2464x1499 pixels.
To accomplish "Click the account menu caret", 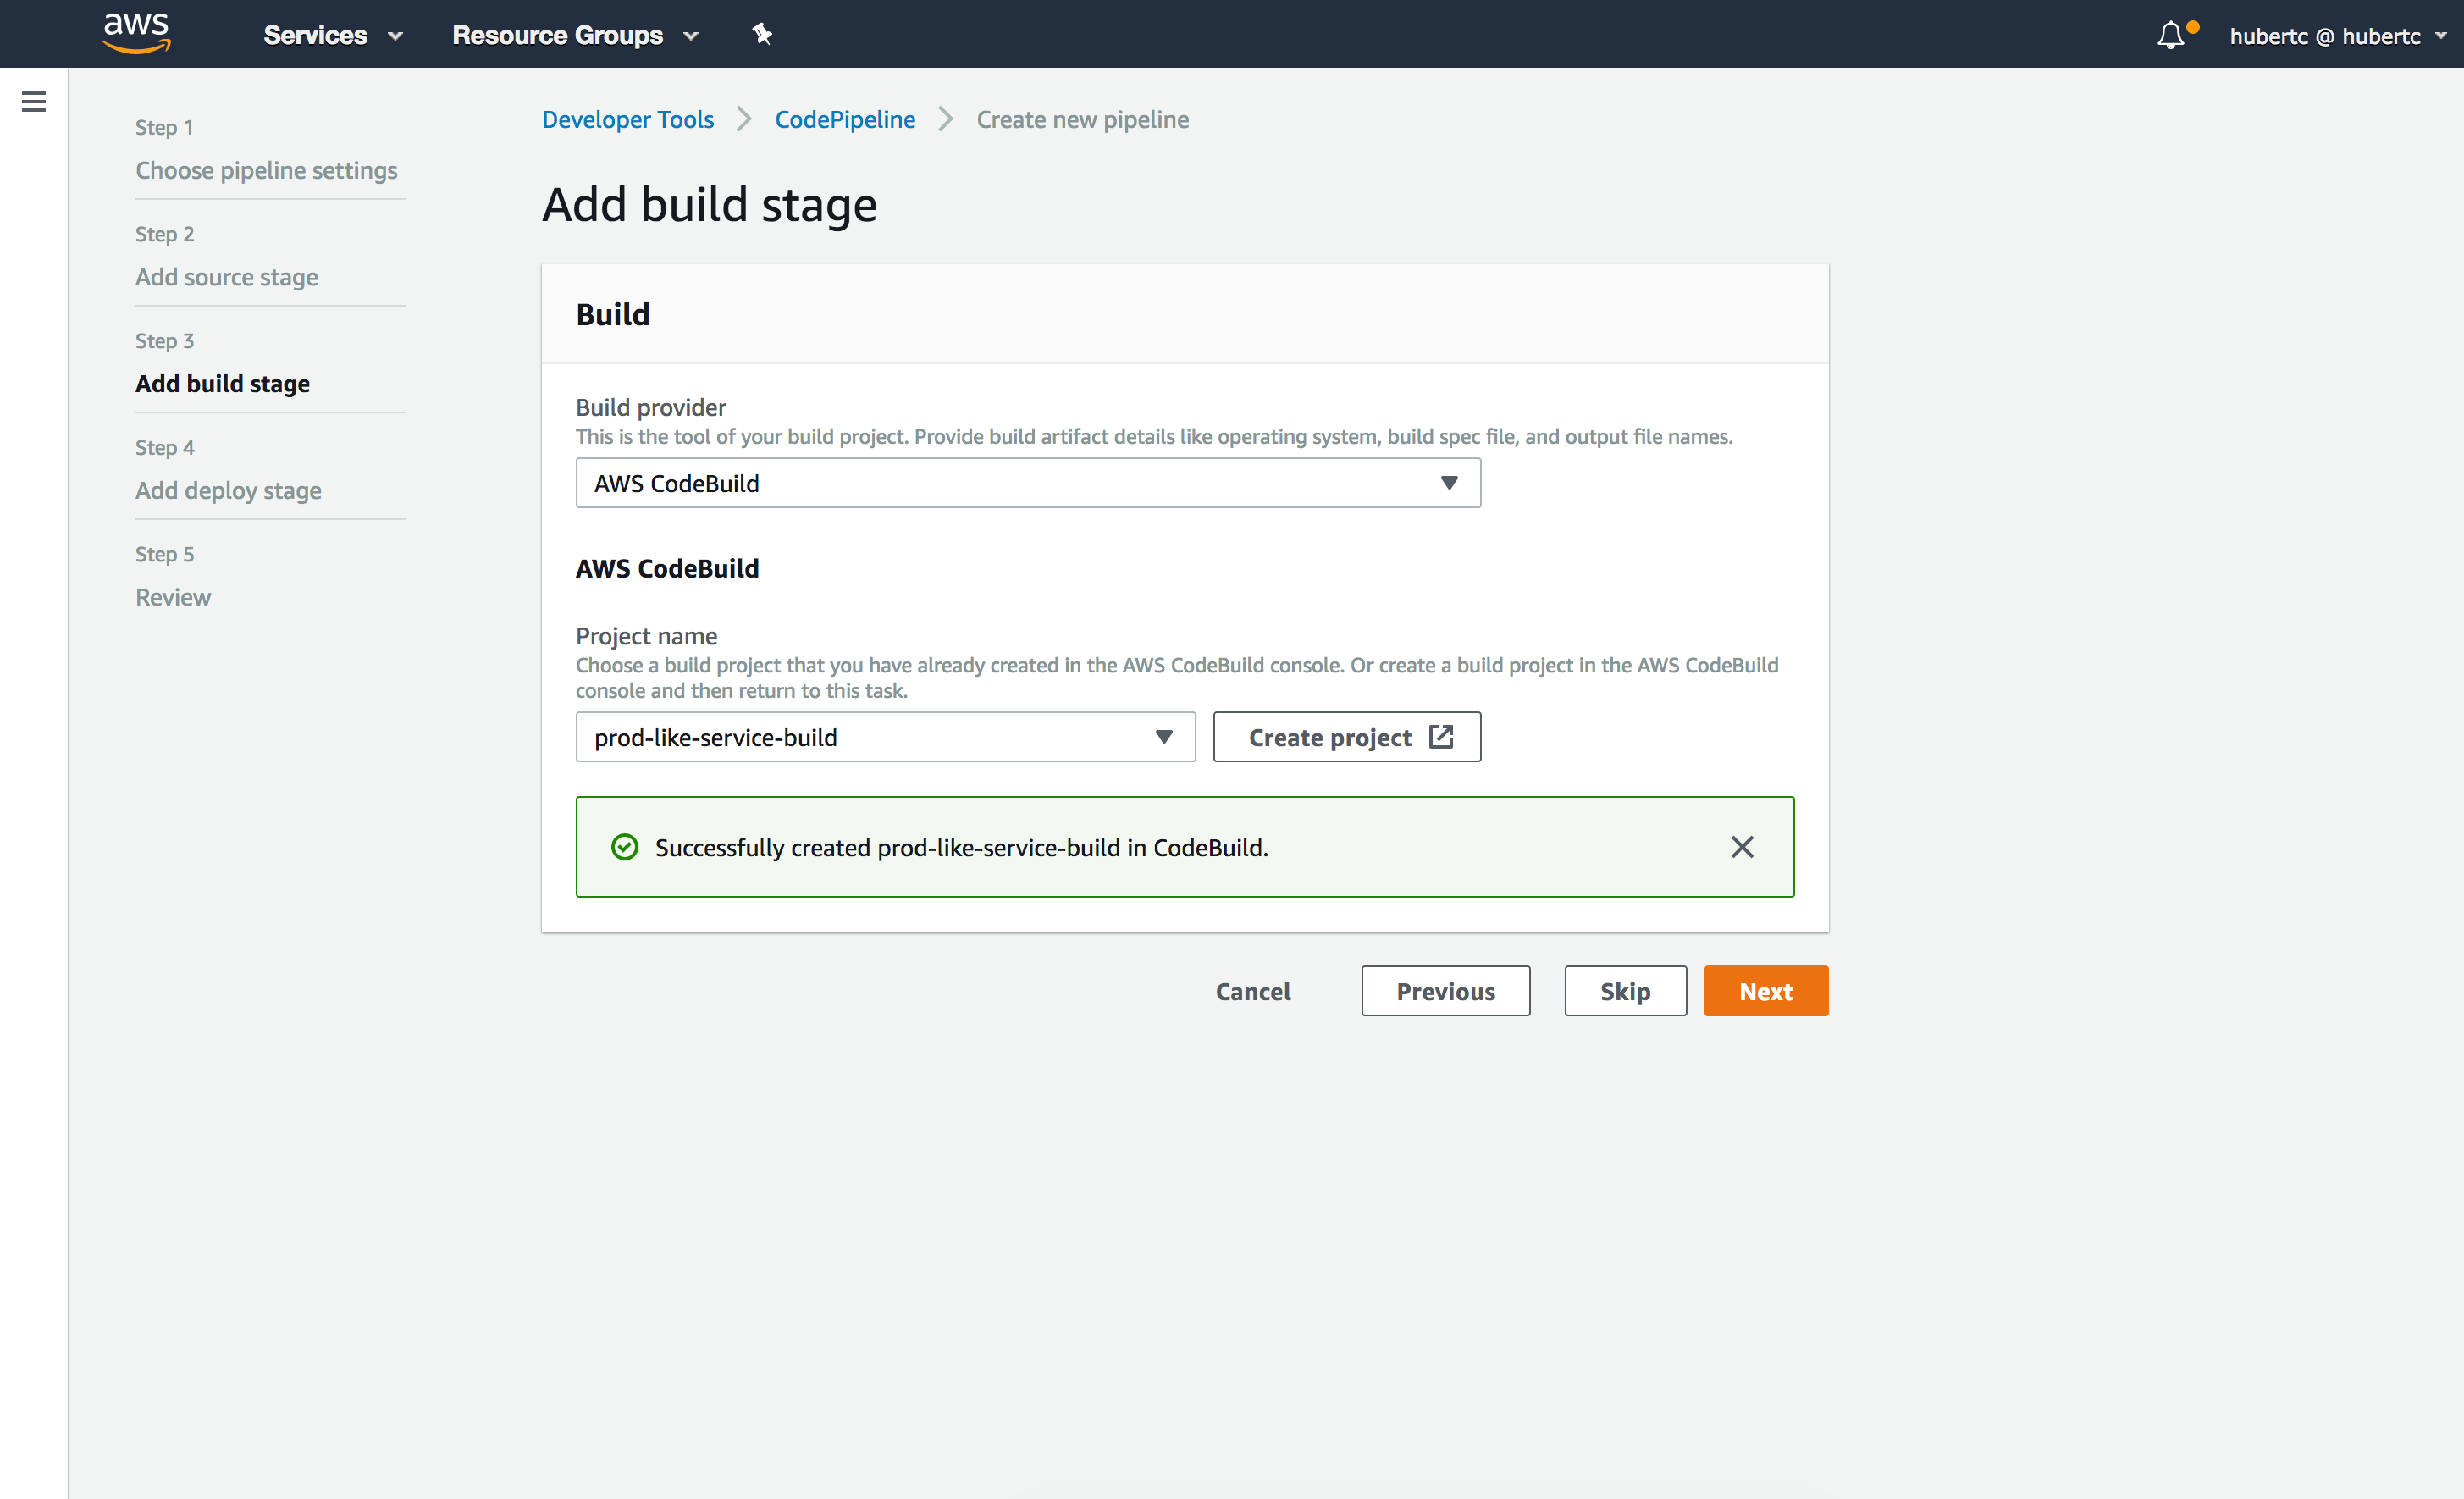I will (x=2441, y=36).
